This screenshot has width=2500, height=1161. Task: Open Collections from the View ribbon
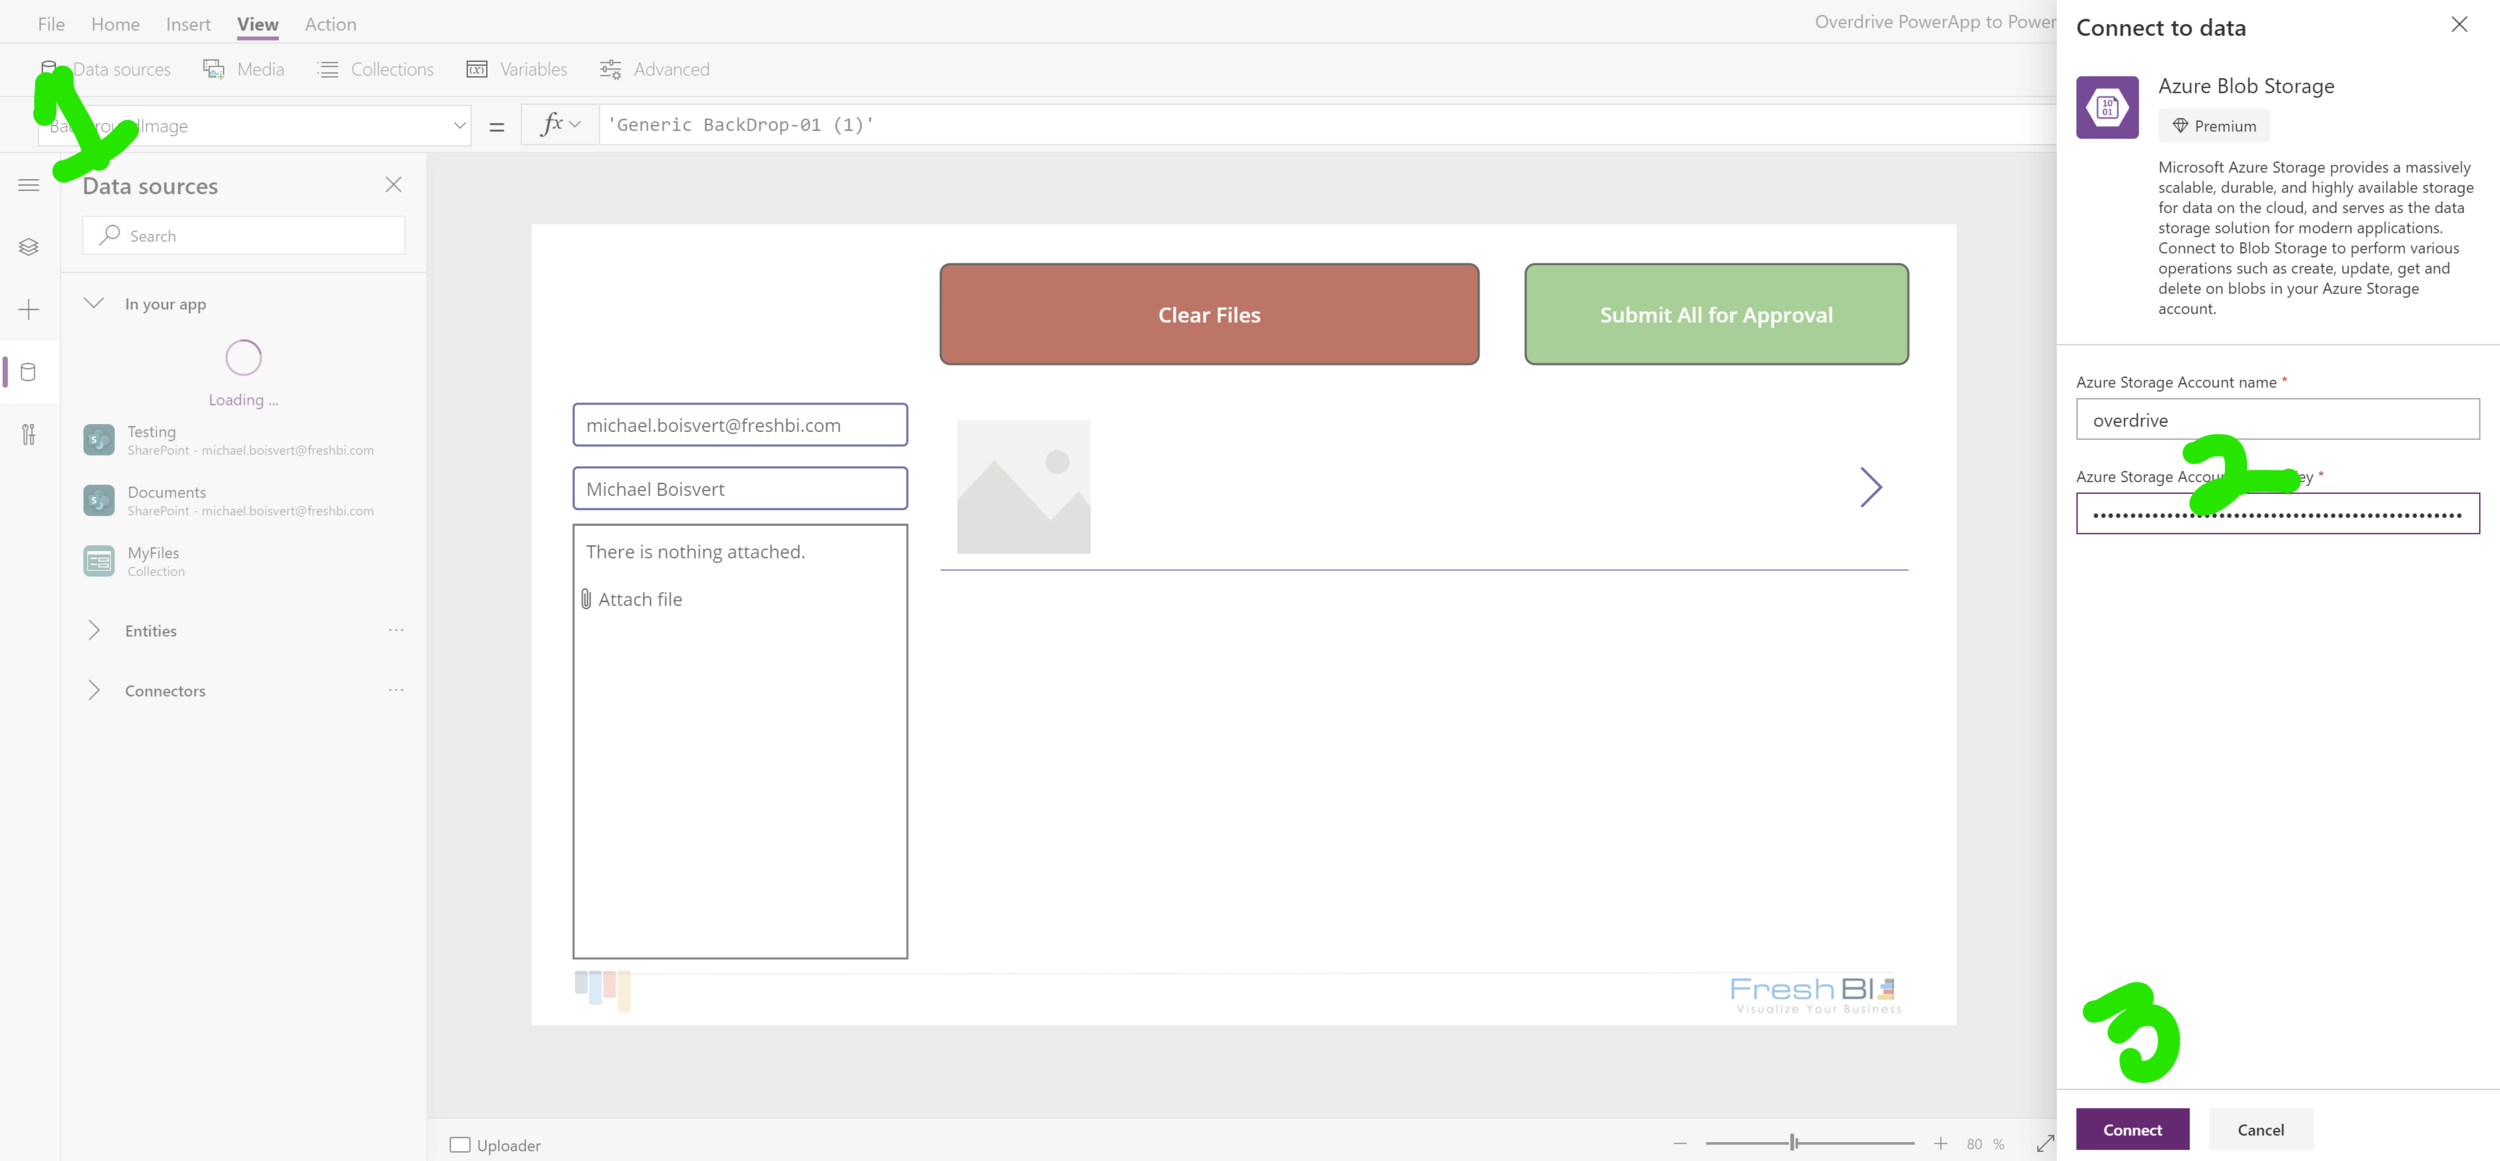[x=375, y=69]
